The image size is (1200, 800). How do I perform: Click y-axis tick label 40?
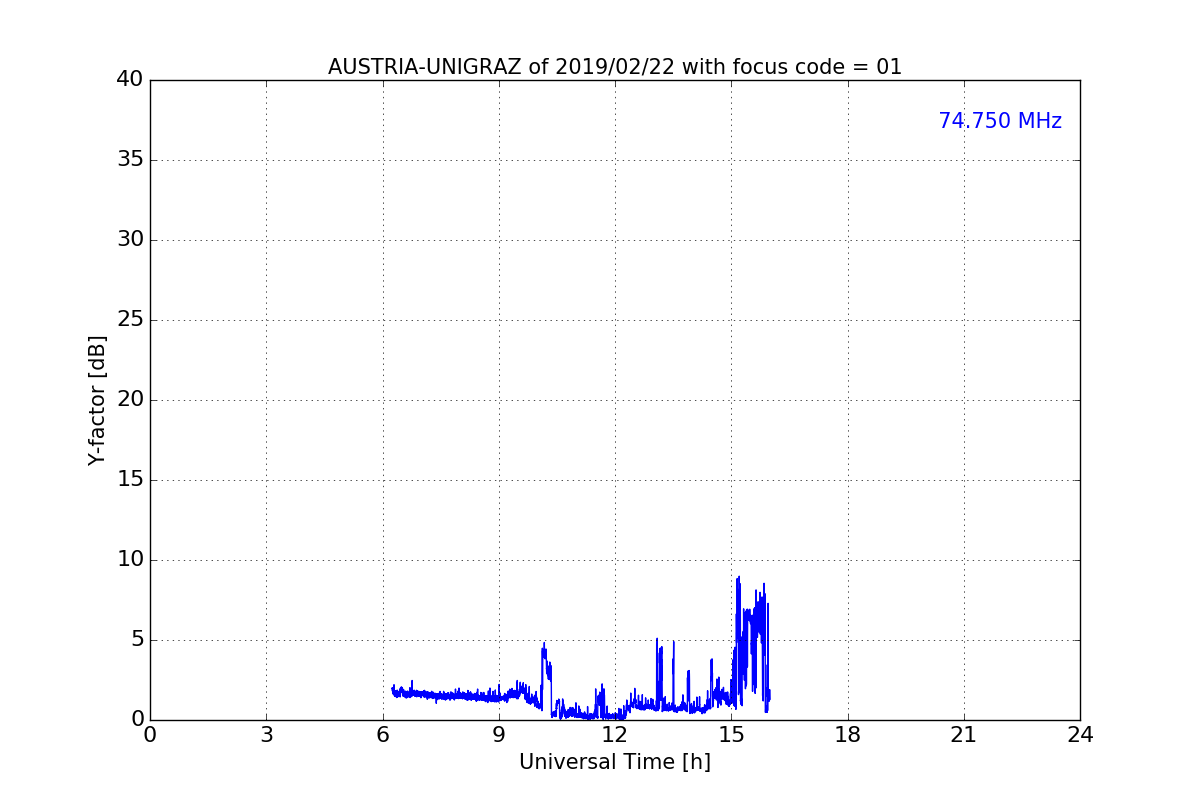pos(130,80)
